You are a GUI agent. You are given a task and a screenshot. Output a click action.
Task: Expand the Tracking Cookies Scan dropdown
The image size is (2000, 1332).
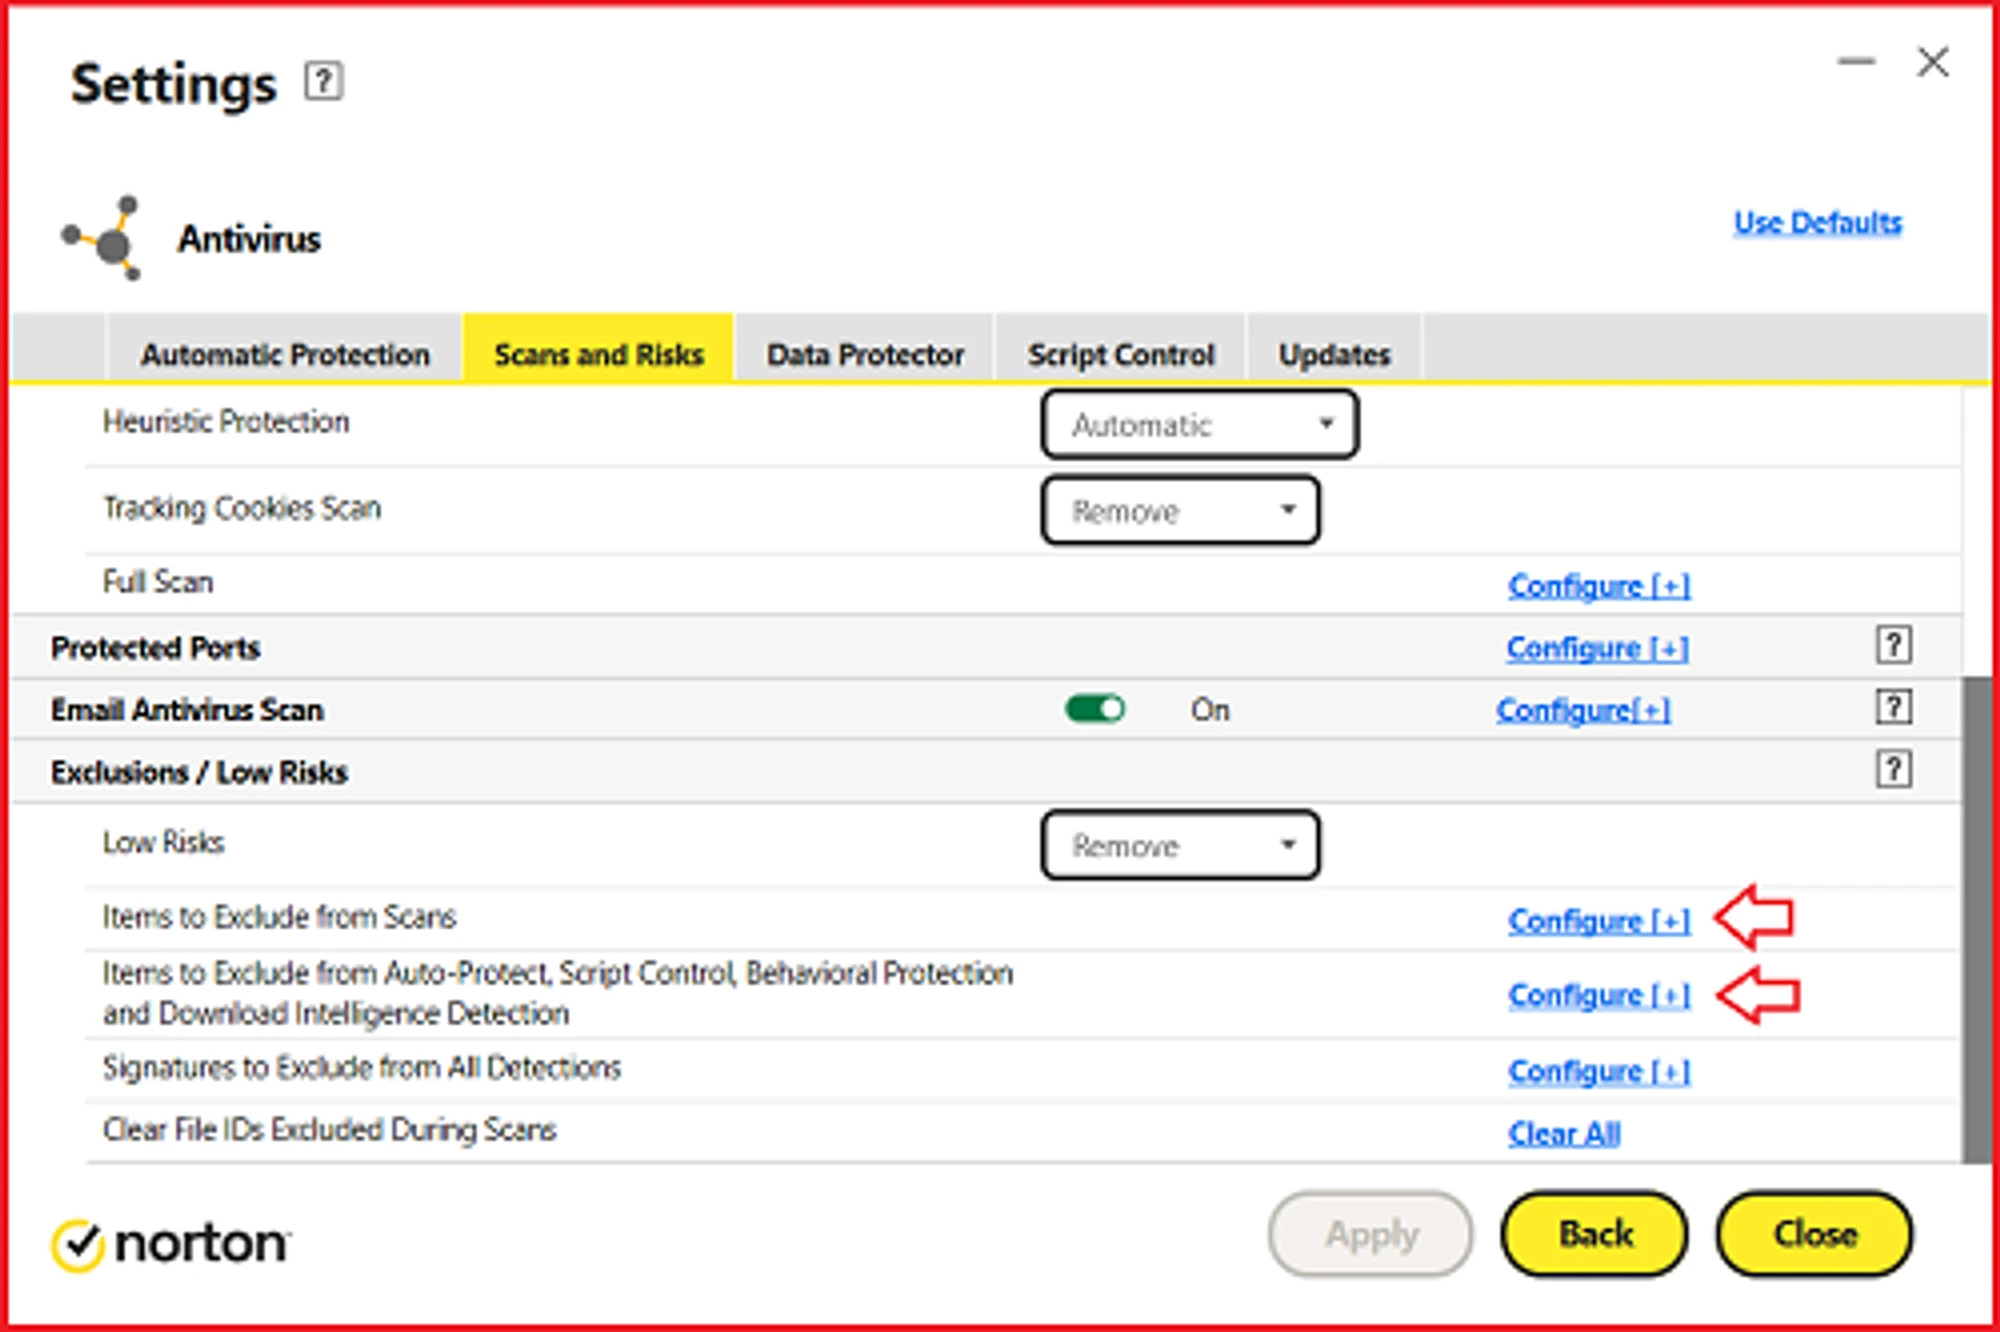point(1180,511)
